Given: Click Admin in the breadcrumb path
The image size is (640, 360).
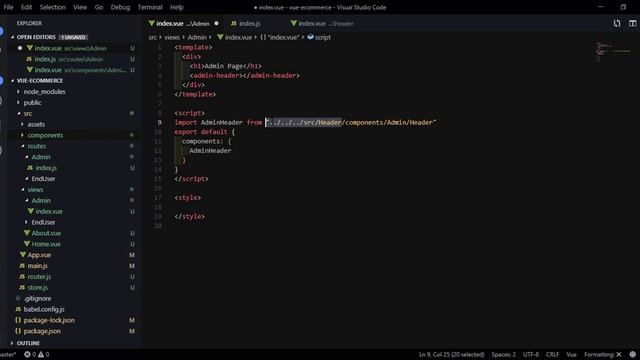Looking at the screenshot, I should 197,37.
